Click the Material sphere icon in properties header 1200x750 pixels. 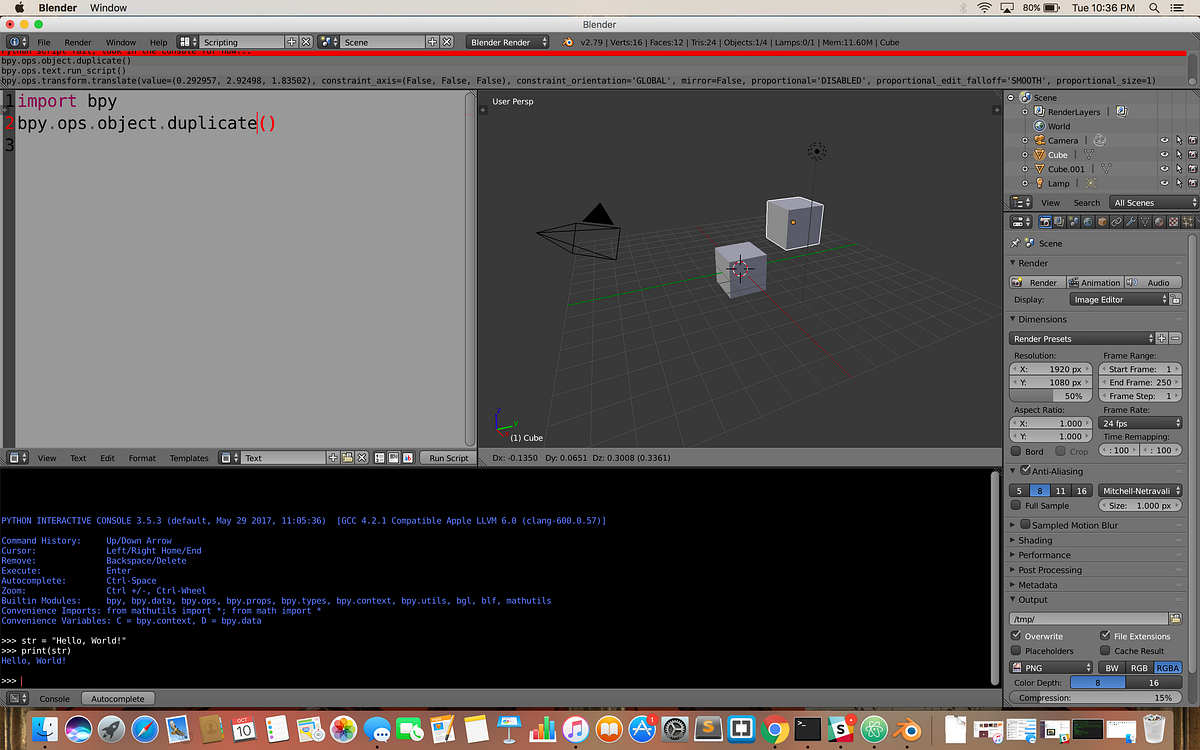point(1159,222)
